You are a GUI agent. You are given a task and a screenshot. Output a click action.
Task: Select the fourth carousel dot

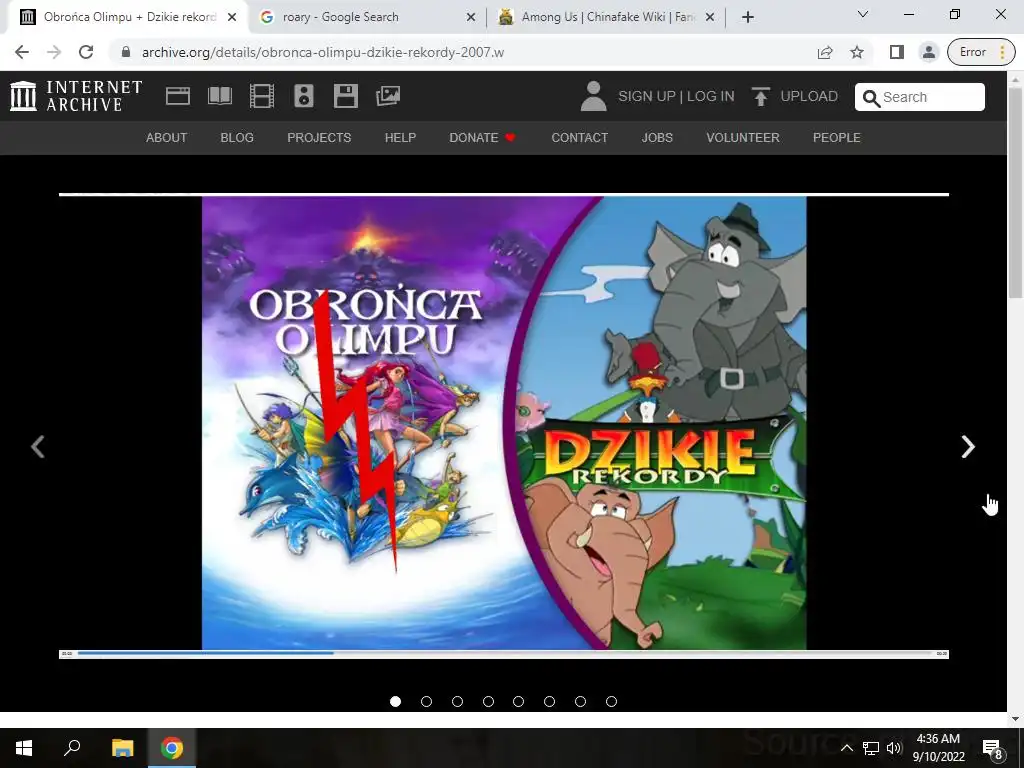488,701
